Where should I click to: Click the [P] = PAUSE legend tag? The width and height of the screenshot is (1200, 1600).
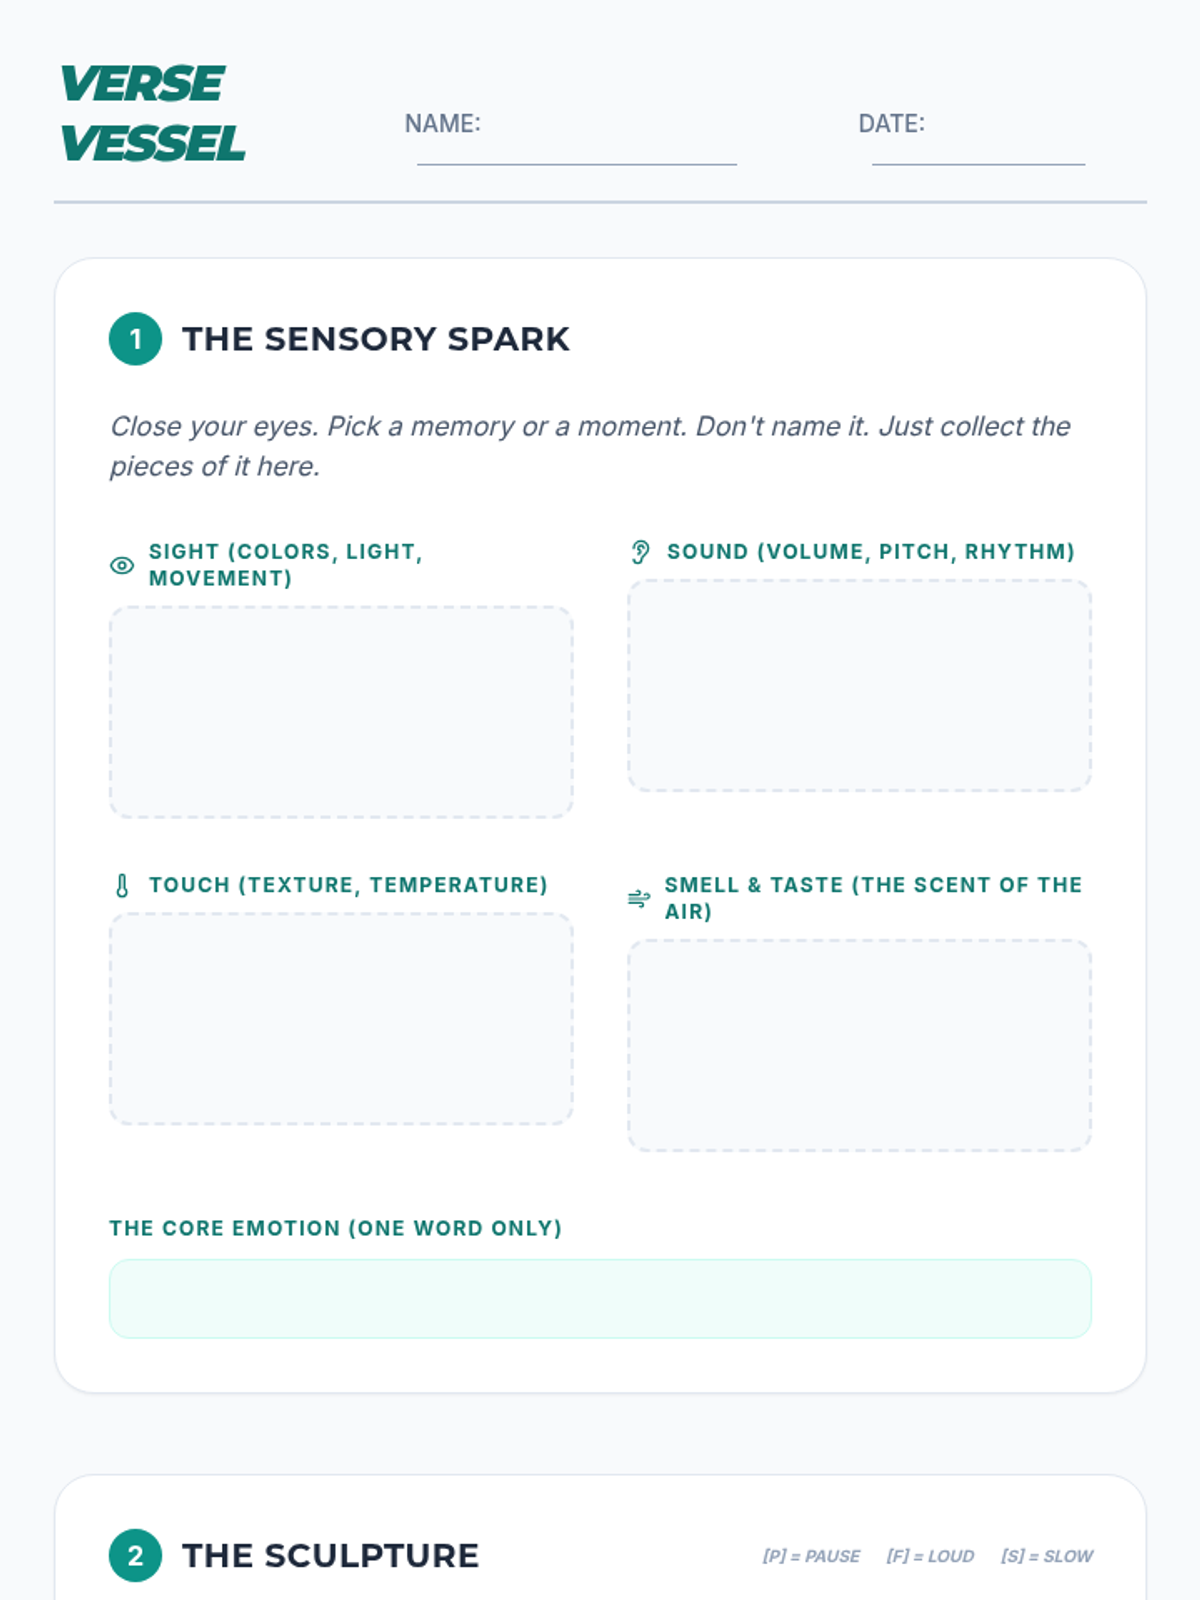click(x=811, y=1556)
